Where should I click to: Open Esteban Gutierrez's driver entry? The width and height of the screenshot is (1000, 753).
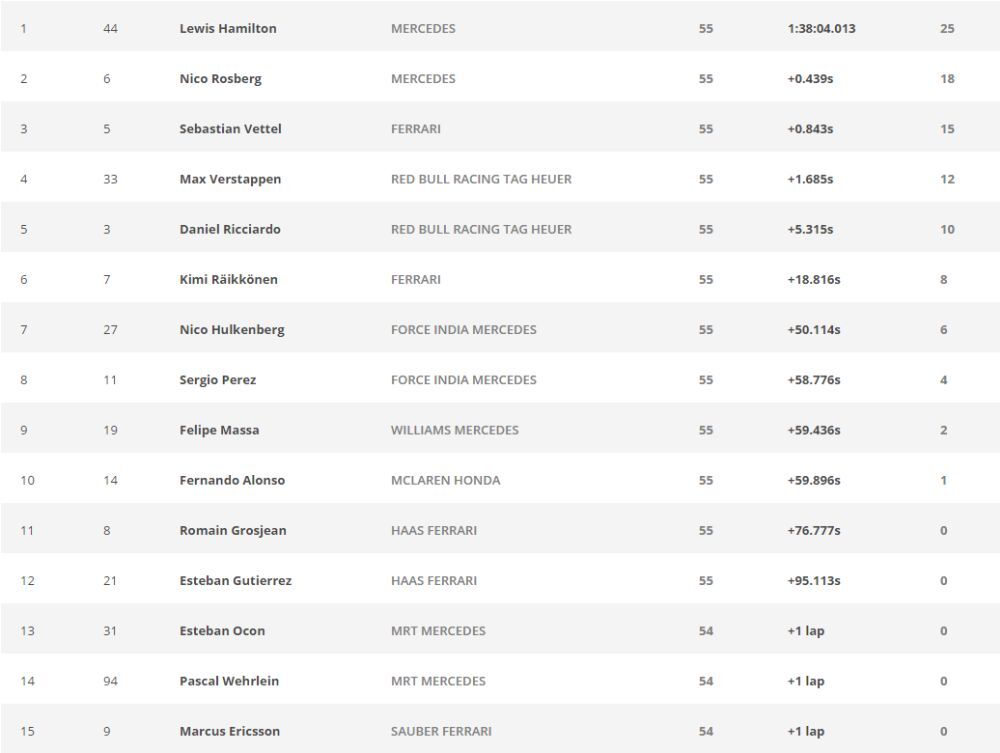point(236,581)
